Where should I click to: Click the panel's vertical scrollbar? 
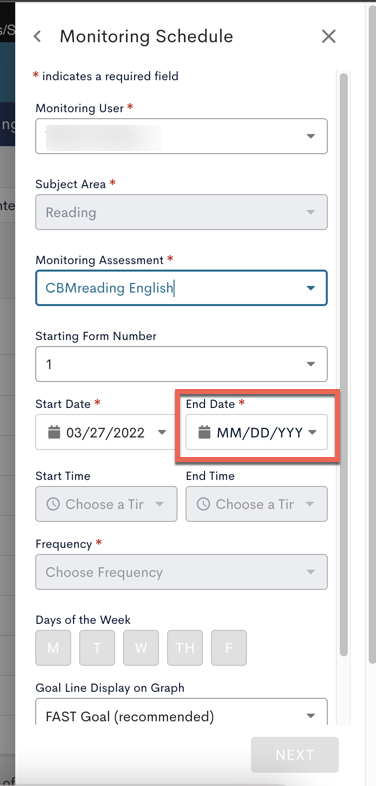[x=343, y=363]
